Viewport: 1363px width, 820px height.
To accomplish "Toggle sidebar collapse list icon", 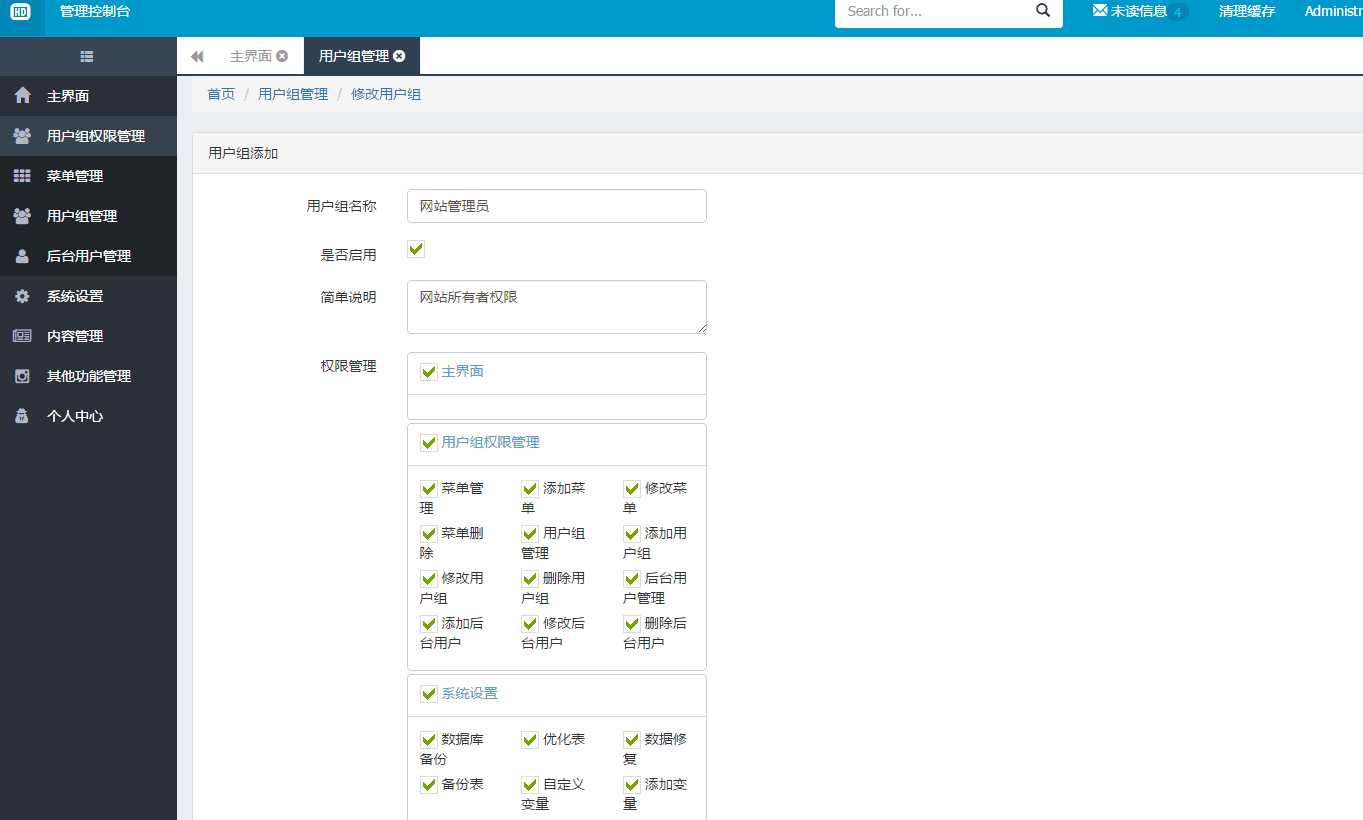I will pos(87,57).
